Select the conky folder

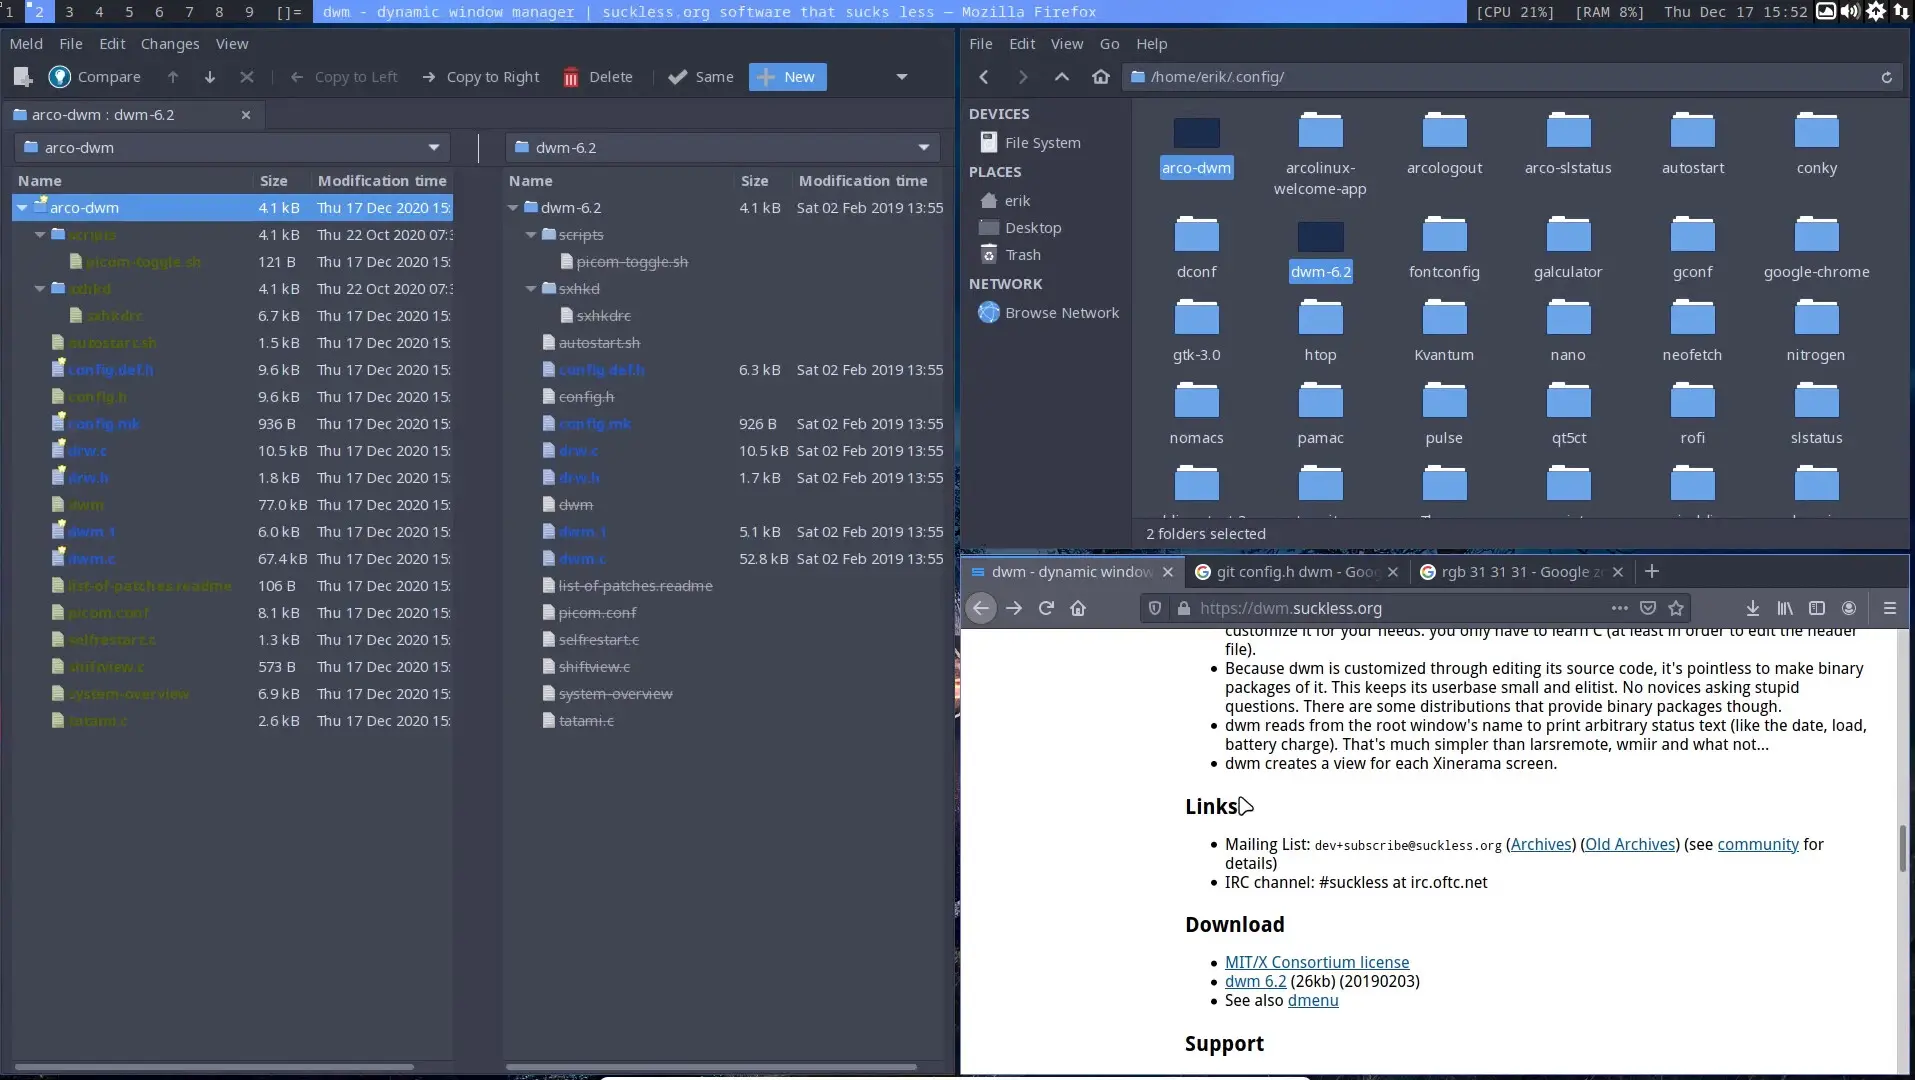pos(1816,145)
